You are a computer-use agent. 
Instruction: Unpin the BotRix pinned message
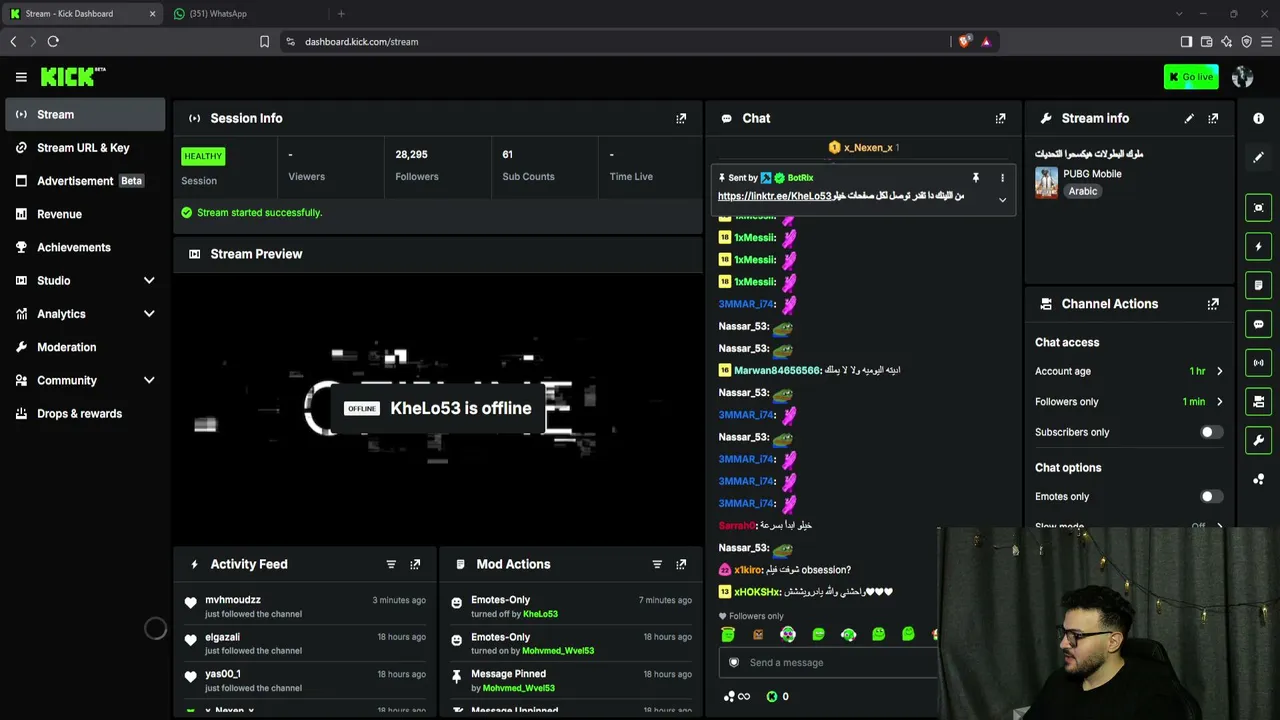tap(976, 178)
